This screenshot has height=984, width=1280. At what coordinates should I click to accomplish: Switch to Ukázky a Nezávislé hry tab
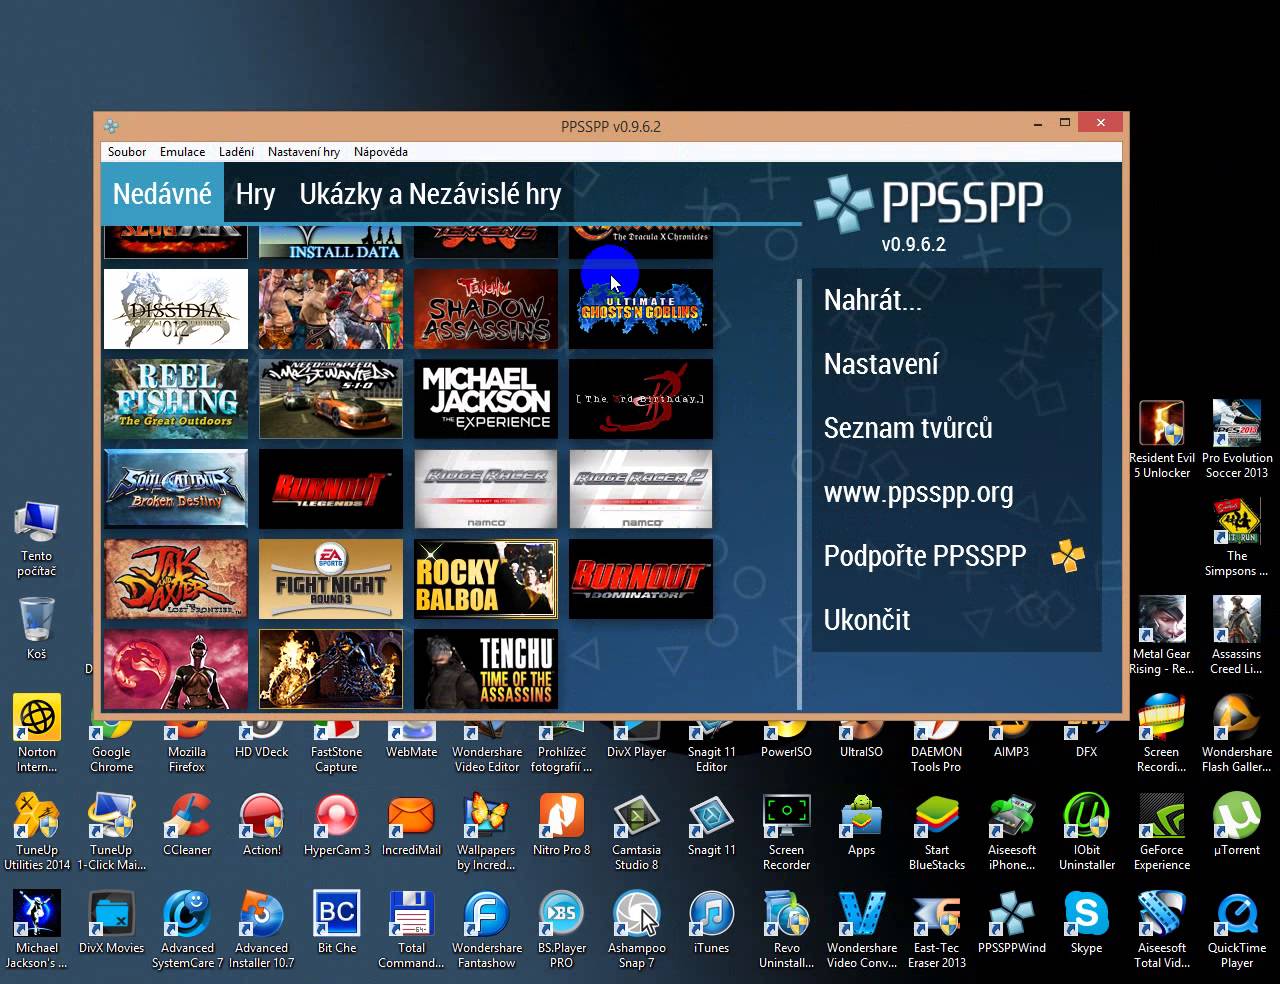click(431, 194)
